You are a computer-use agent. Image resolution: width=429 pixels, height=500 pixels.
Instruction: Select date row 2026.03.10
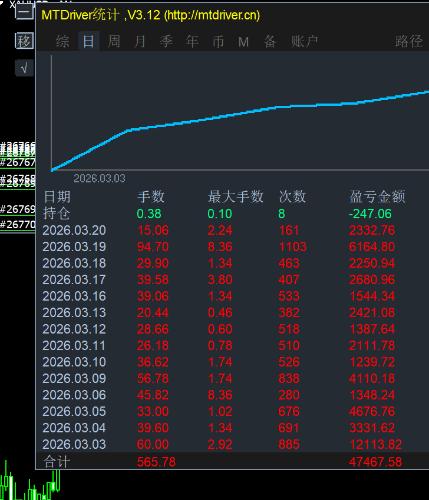[74, 362]
